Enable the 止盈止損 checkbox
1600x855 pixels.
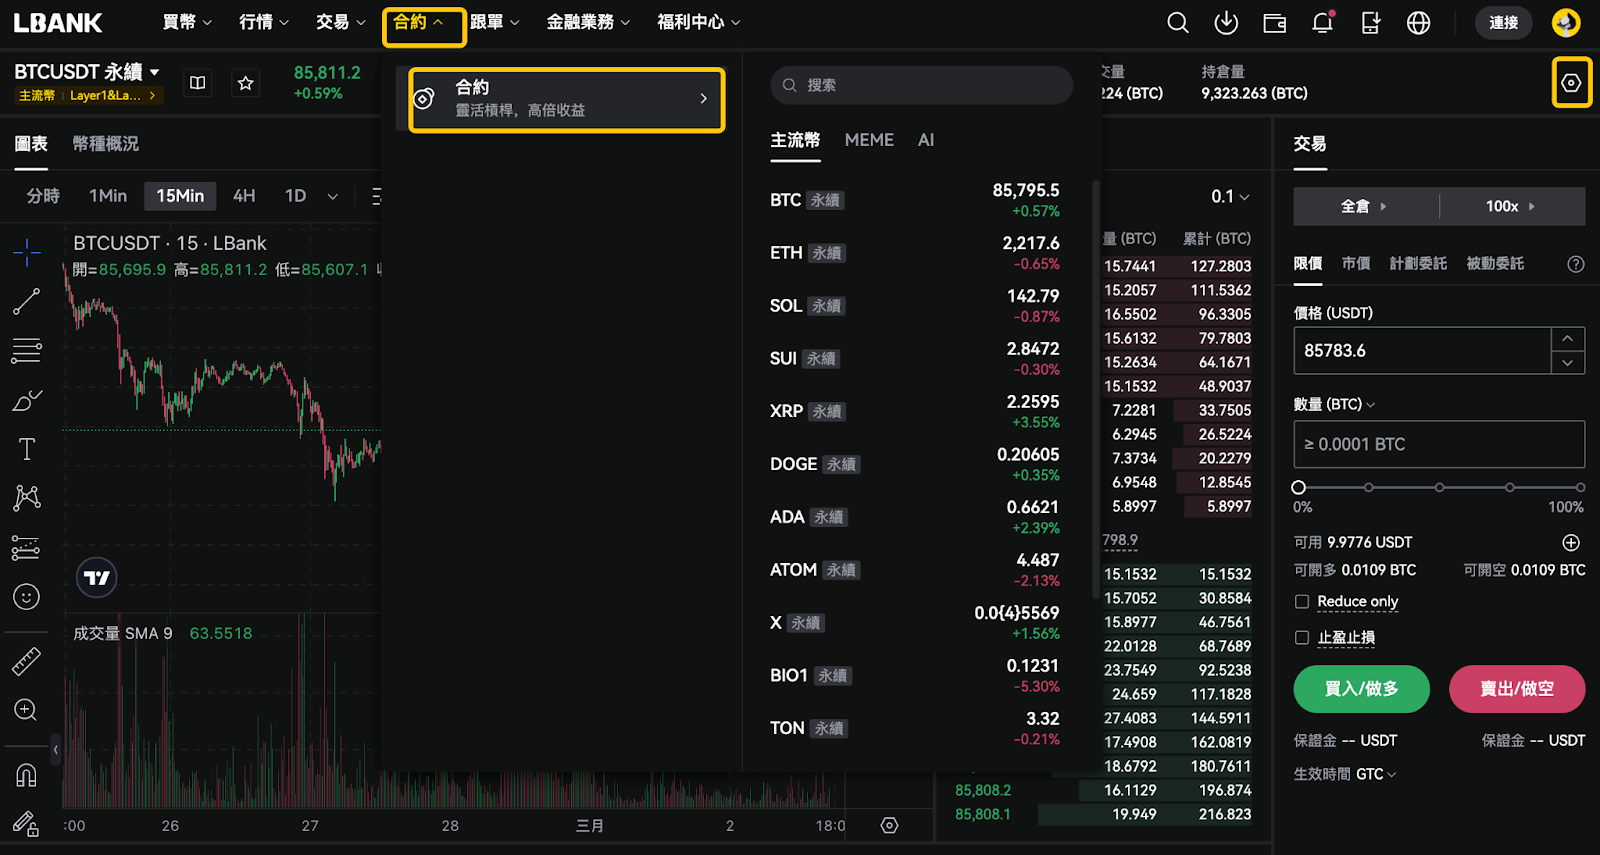pyautogui.click(x=1302, y=637)
